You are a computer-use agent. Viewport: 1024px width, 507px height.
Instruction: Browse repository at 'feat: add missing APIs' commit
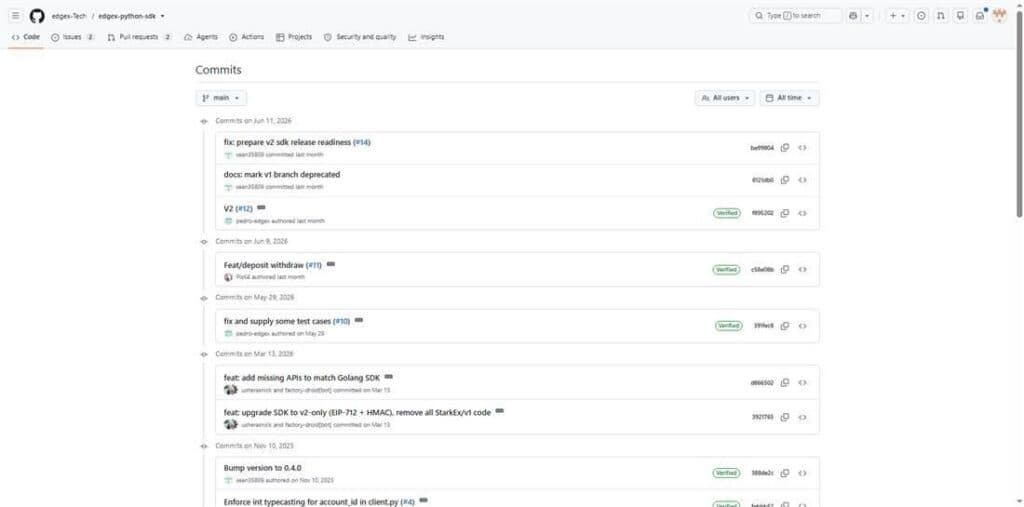(803, 382)
